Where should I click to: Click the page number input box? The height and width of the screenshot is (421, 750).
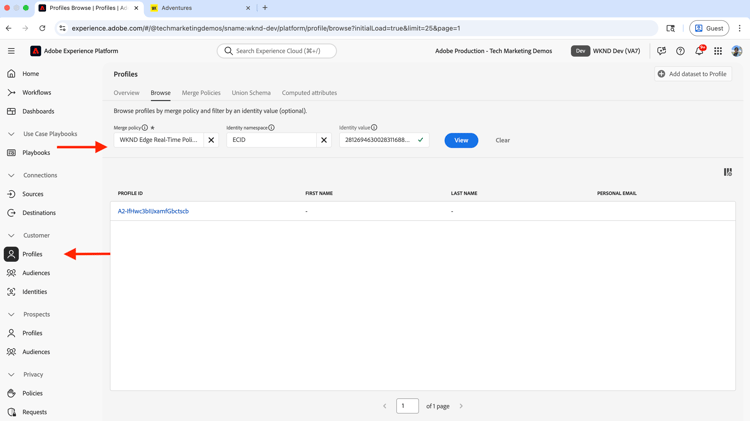(x=407, y=406)
